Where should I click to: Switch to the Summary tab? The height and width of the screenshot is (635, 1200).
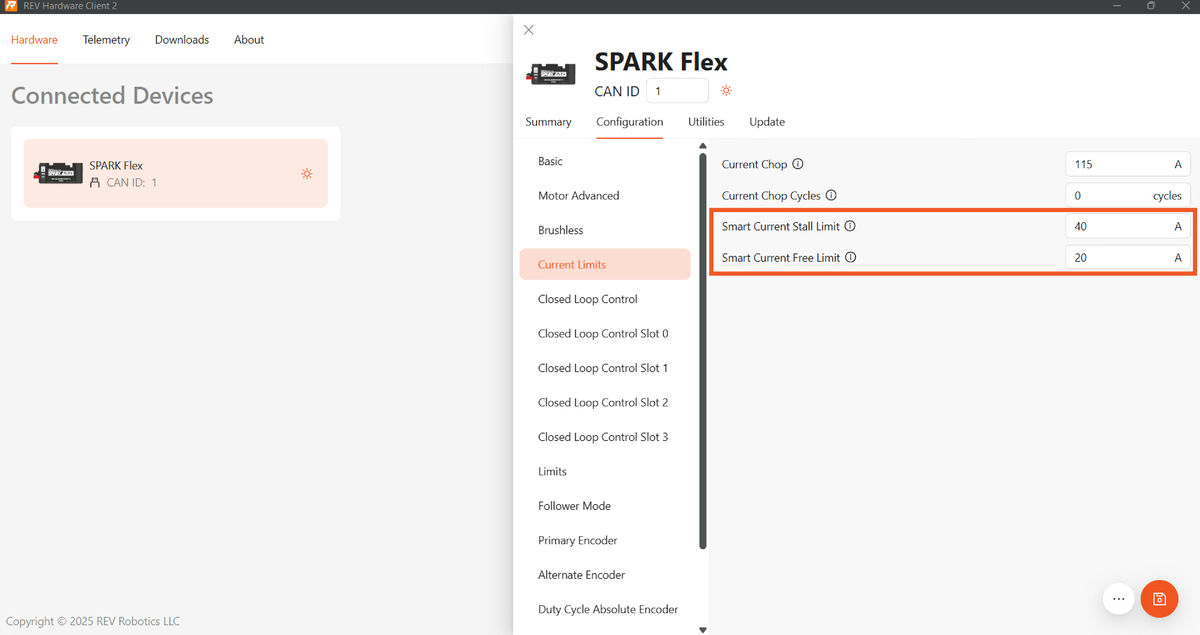coord(548,122)
